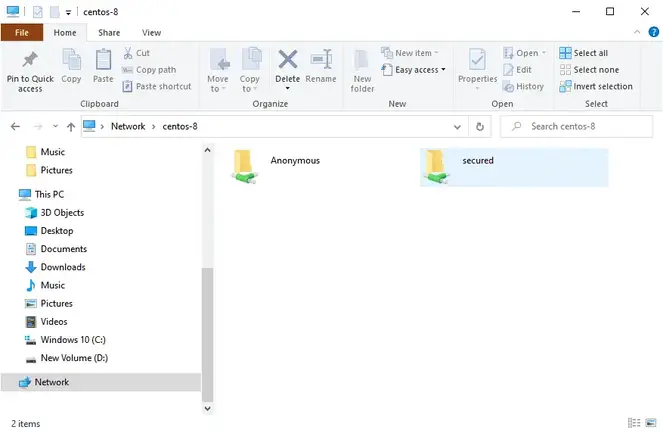Viewport: 663px width, 433px height.
Task: Click the New folder icon
Action: tap(362, 59)
